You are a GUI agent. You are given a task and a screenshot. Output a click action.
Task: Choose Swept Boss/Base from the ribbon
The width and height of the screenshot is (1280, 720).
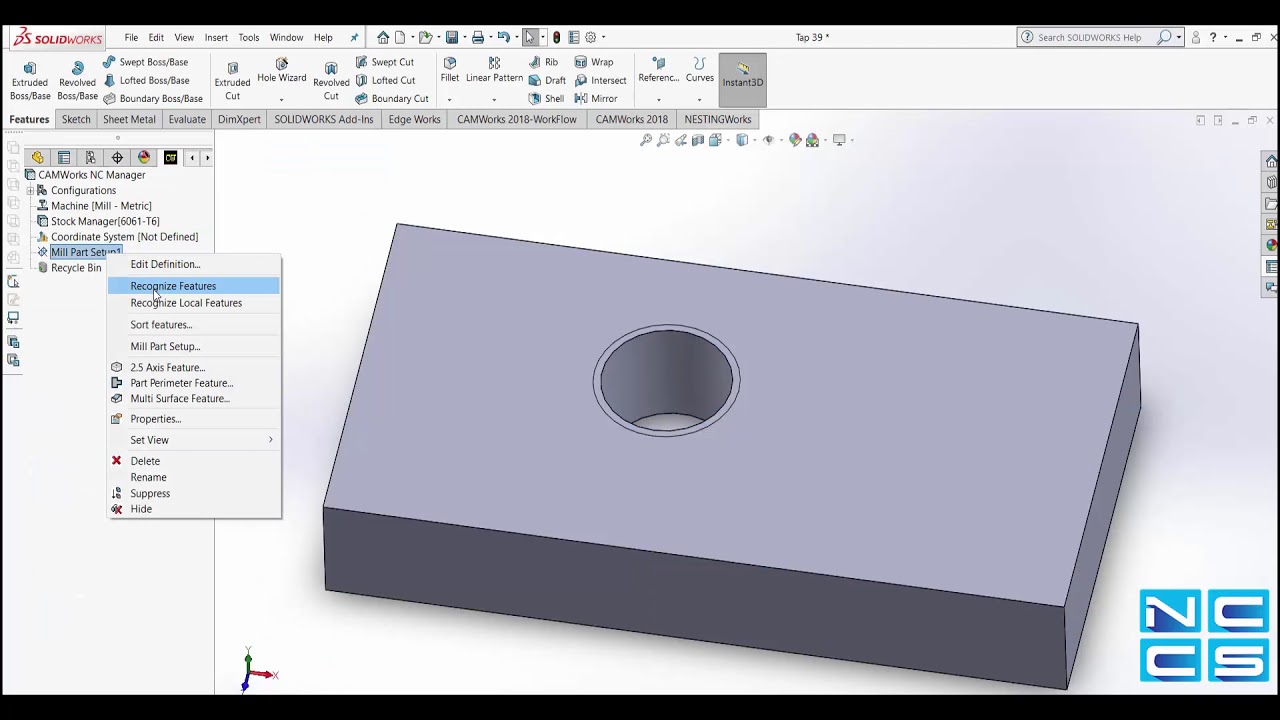[x=145, y=62]
